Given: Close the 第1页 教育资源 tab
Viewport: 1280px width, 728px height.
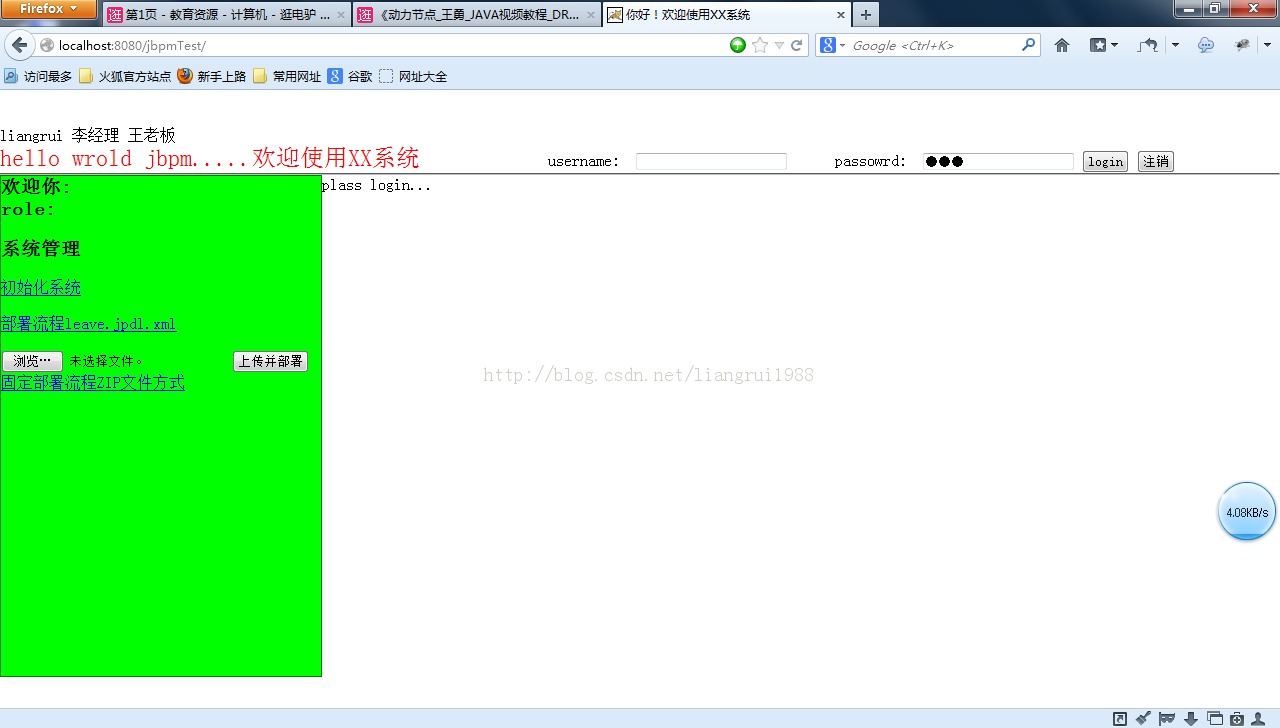Looking at the screenshot, I should pyautogui.click(x=340, y=15).
